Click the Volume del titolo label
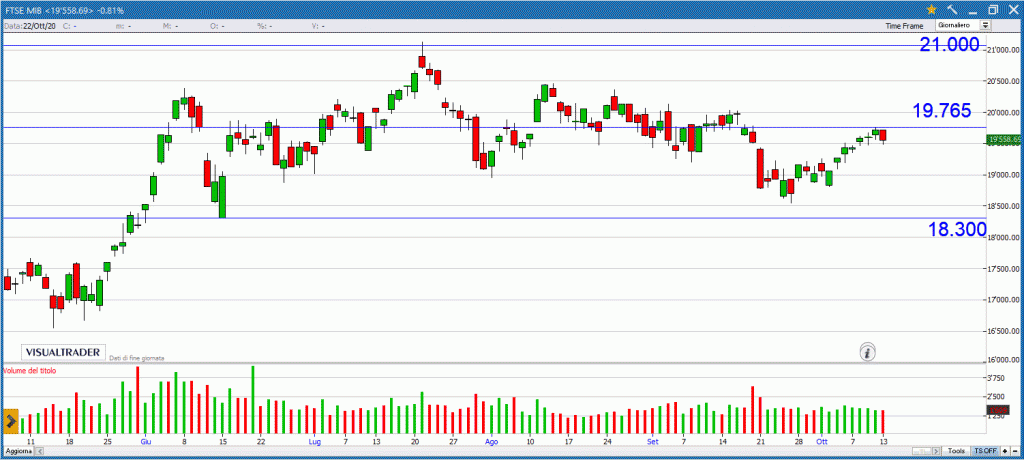Screen dimensions: 1024x460 [29, 370]
